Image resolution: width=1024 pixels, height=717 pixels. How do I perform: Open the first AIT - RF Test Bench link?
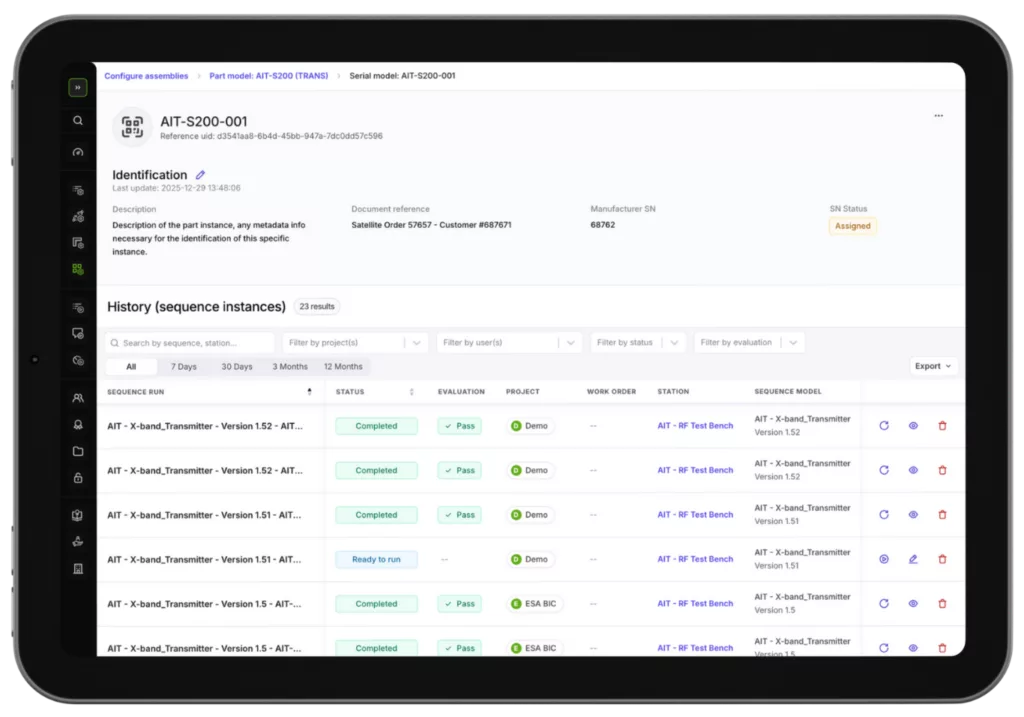pos(695,426)
